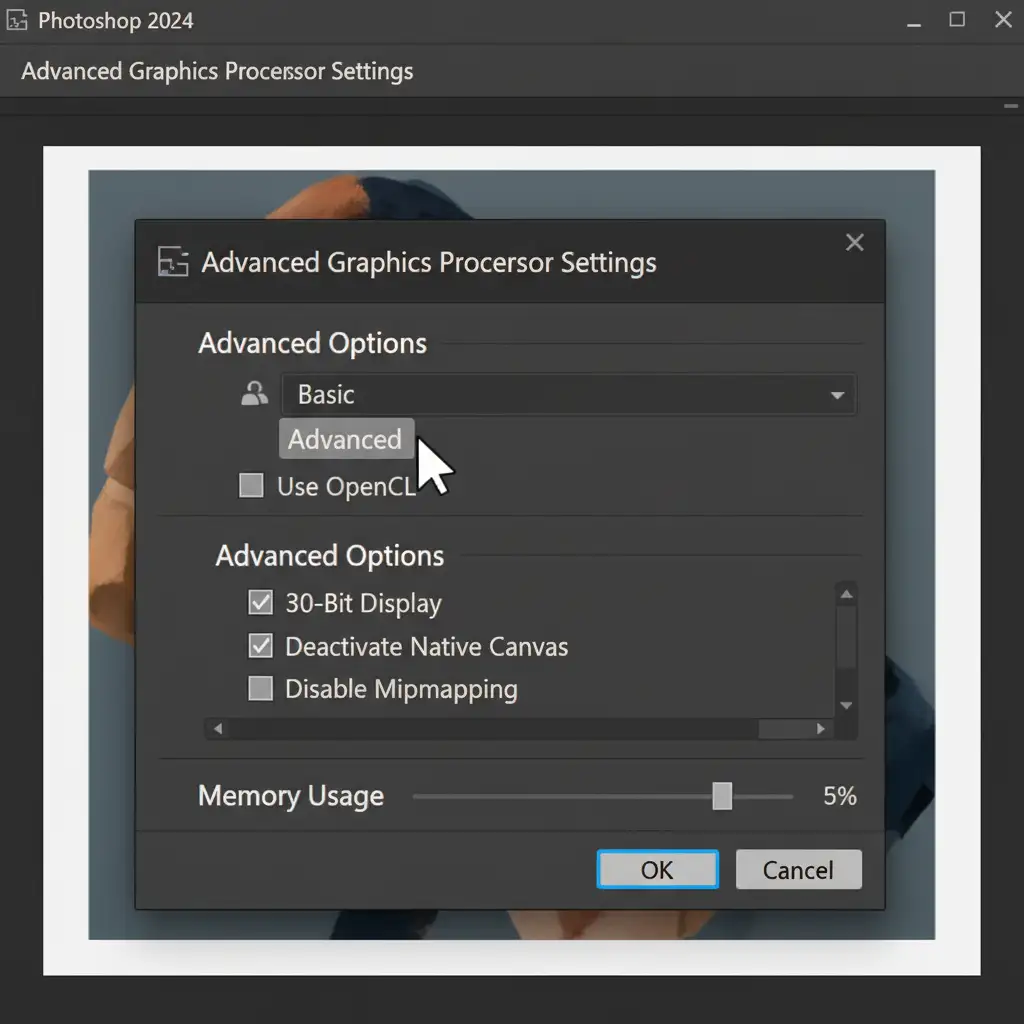Select the Advanced Graphics Processor Settings tab
Viewport: 1024px width, 1024px height.
[x=217, y=72]
